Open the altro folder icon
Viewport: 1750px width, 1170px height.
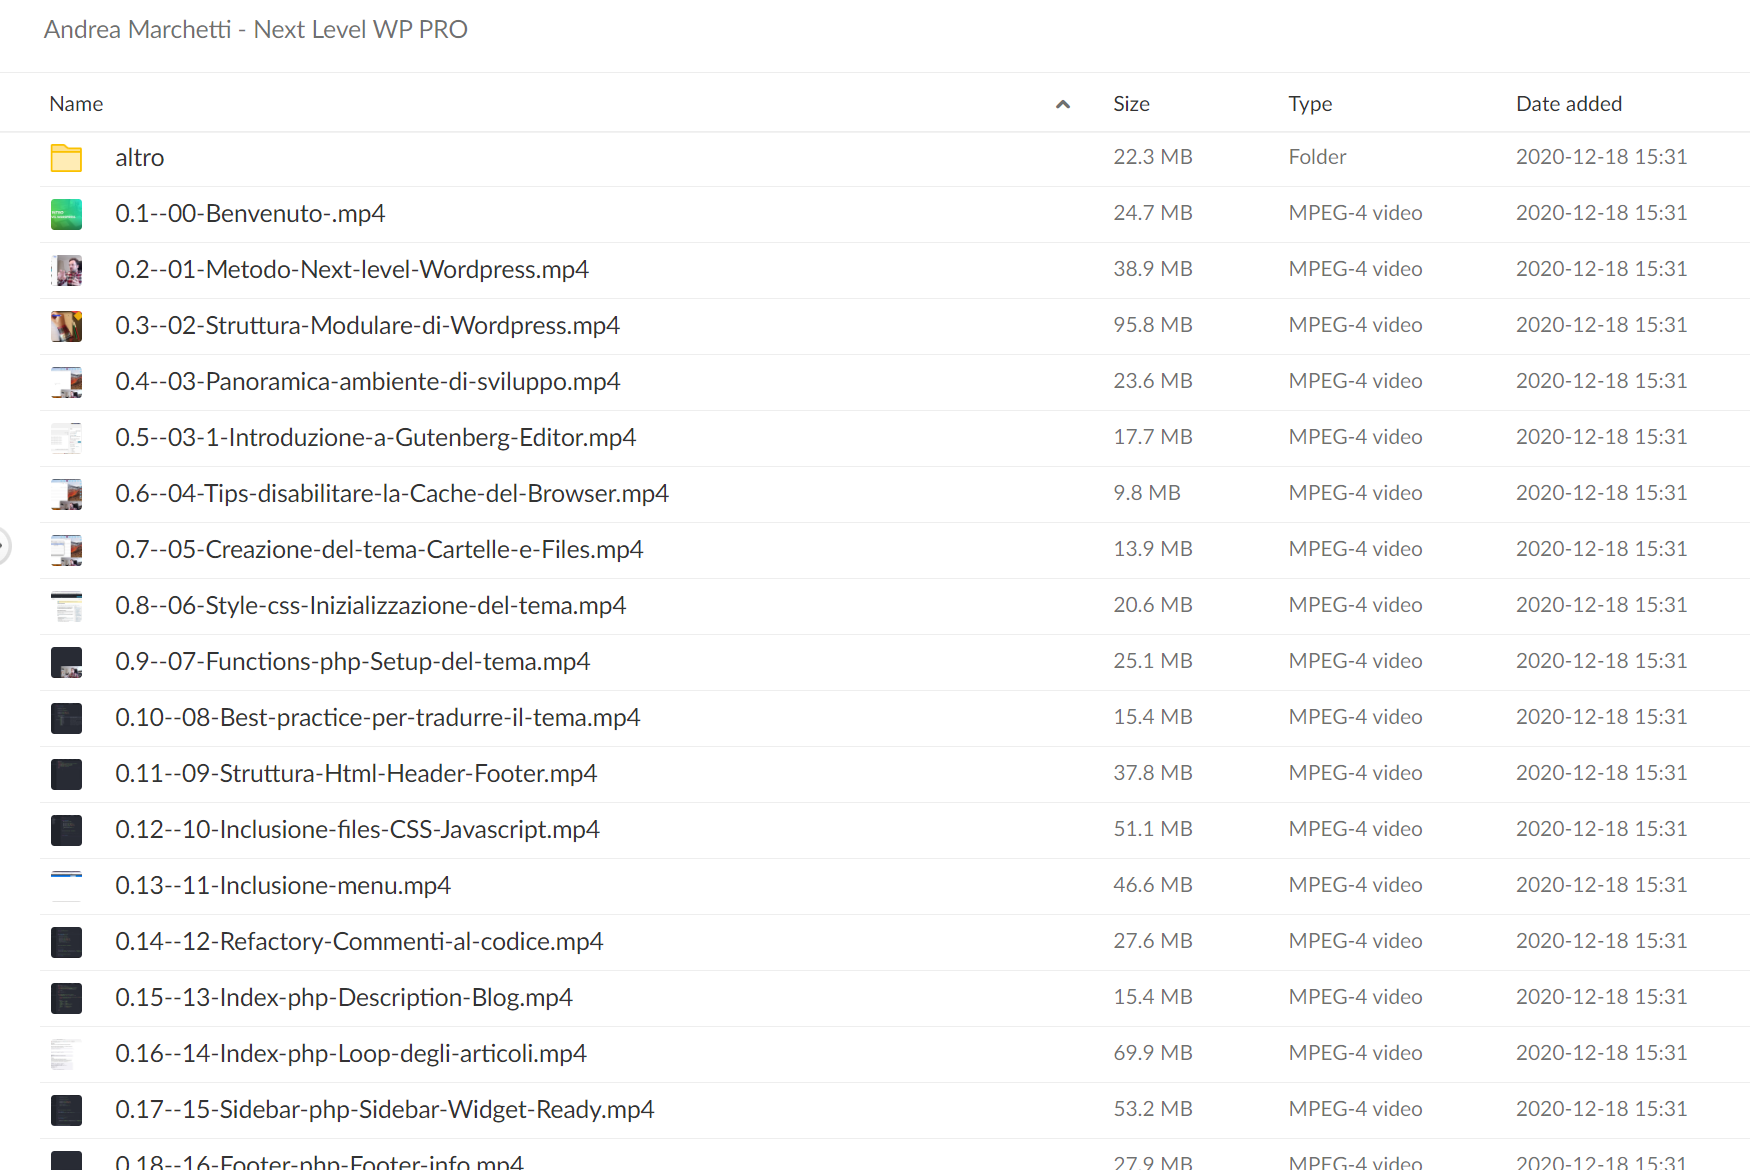pyautogui.click(x=66, y=158)
